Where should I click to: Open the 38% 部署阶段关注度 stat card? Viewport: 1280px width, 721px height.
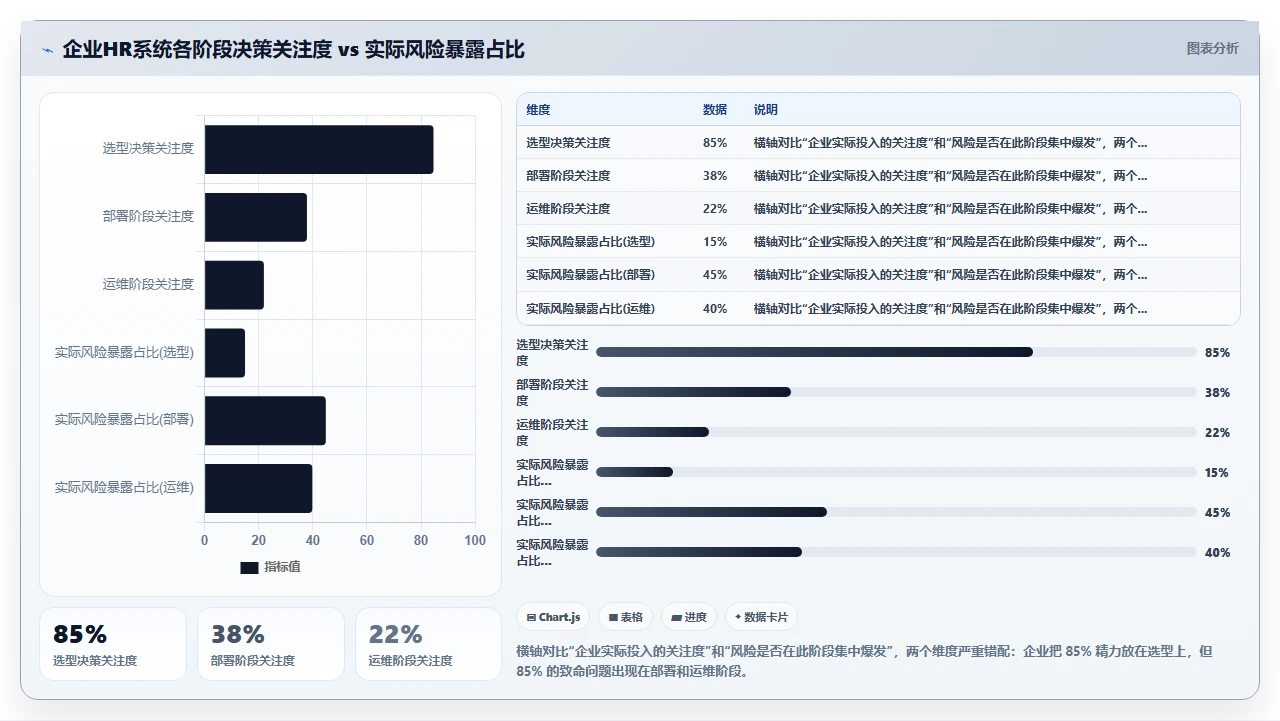click(271, 644)
